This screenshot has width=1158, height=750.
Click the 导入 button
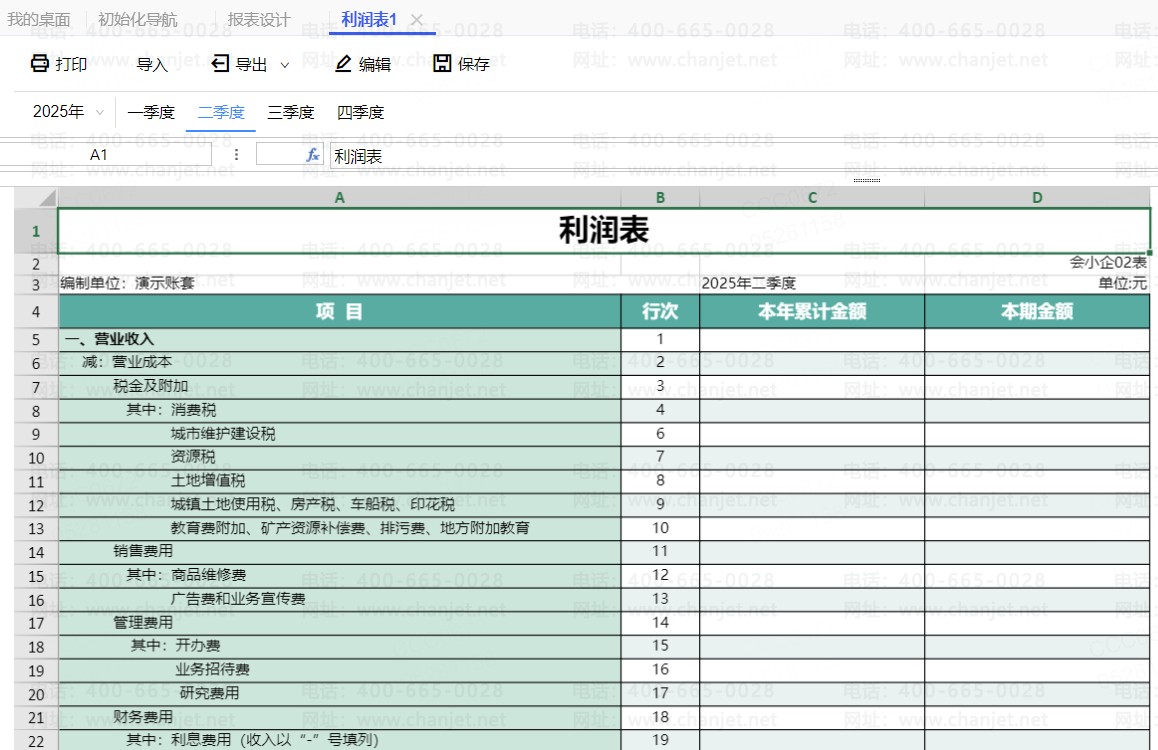pos(152,64)
